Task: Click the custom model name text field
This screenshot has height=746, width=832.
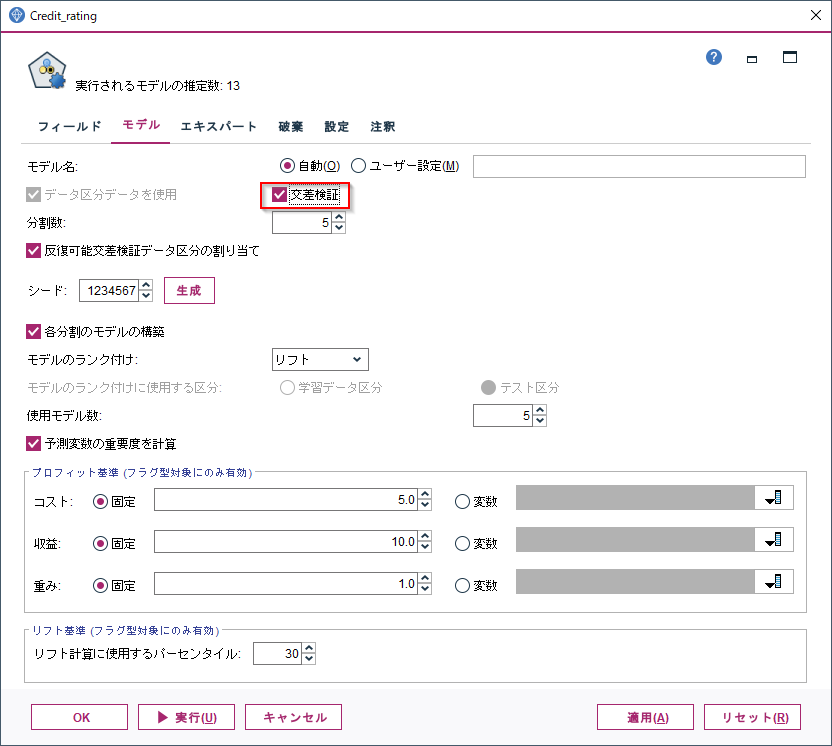Action: click(x=639, y=167)
